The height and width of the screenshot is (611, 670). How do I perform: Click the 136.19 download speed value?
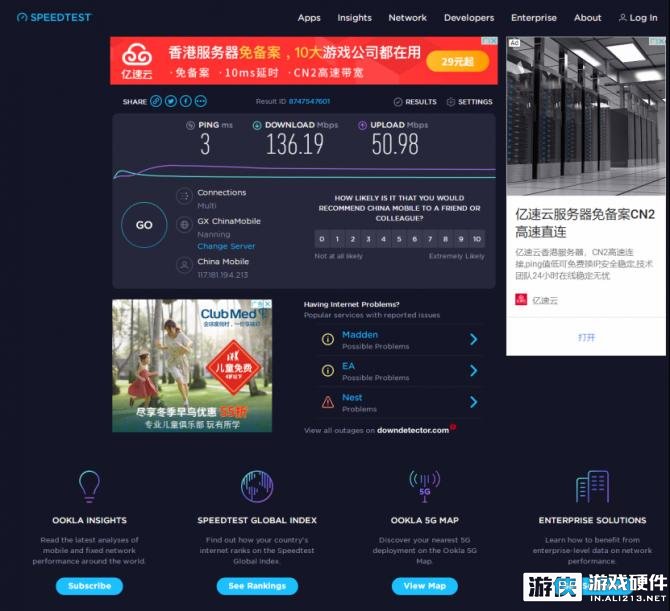pos(295,144)
